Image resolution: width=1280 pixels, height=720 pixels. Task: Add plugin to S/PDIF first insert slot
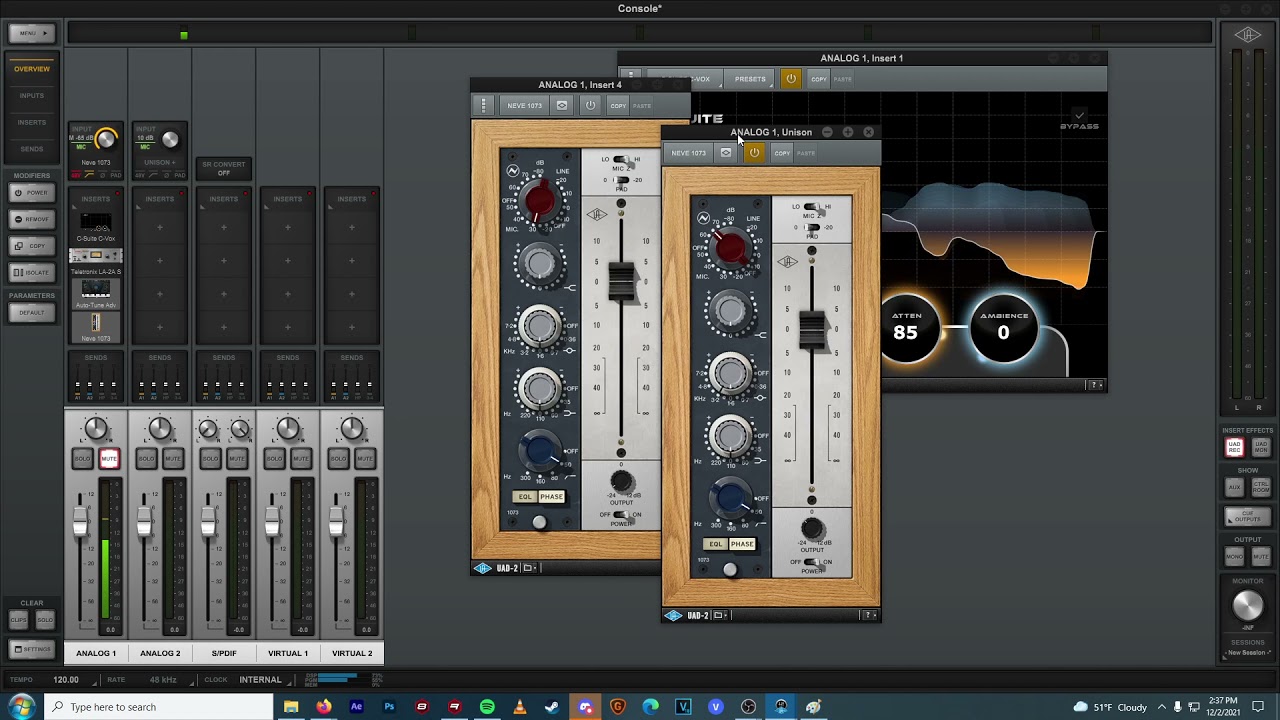coord(224,227)
